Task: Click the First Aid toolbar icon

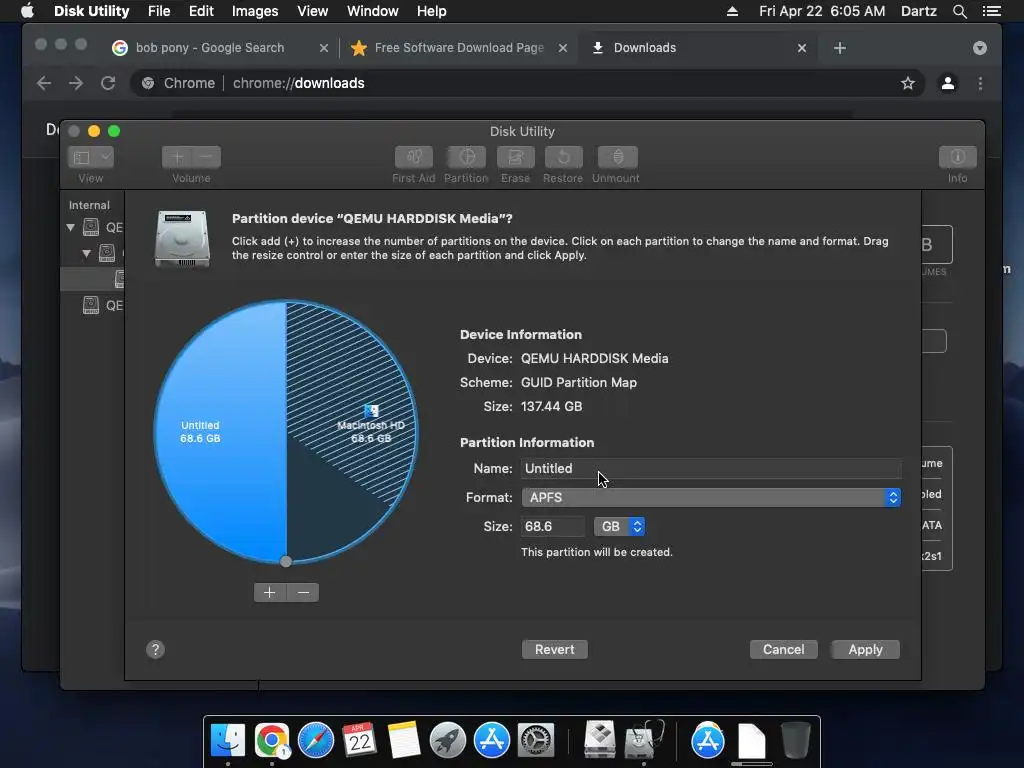Action: (x=413, y=157)
